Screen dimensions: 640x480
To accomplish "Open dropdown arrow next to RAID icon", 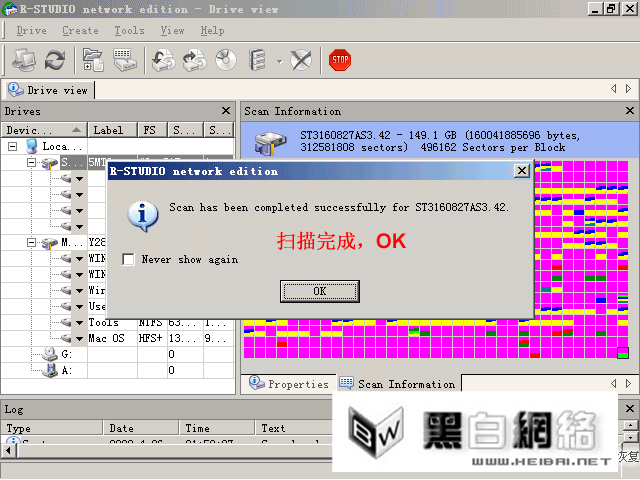I will pos(280,62).
